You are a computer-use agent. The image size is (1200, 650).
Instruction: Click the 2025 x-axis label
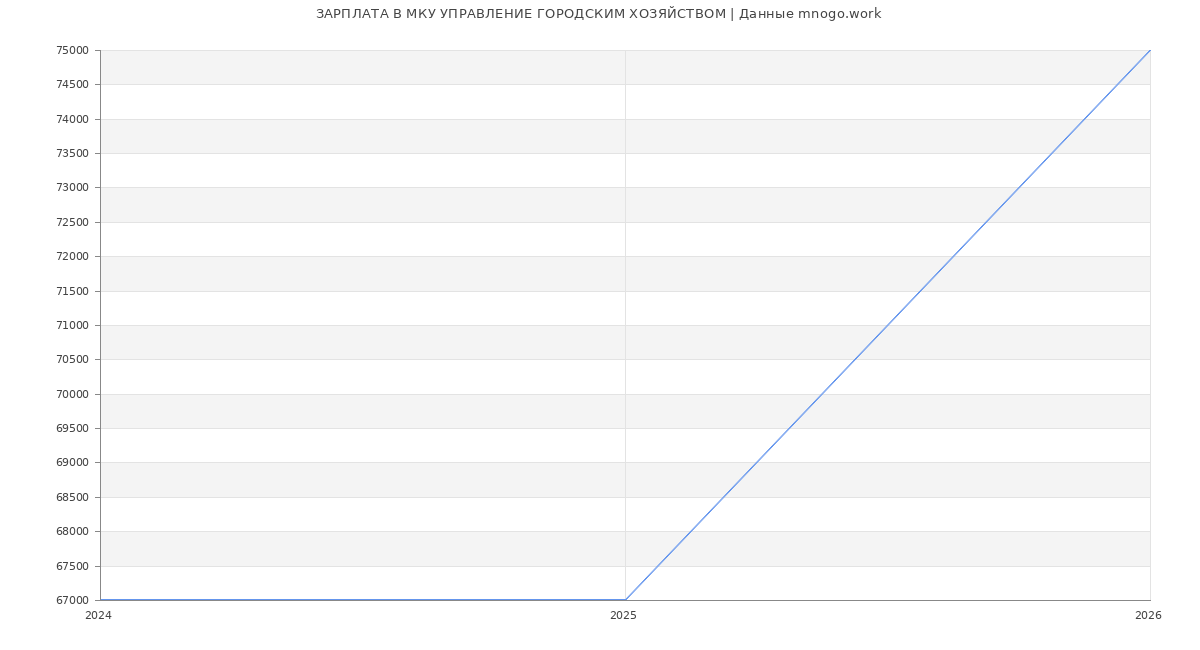(623, 616)
